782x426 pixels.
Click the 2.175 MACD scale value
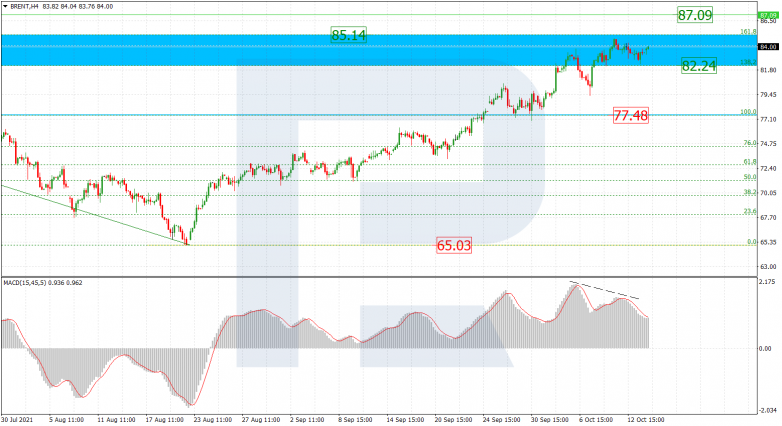766,282
